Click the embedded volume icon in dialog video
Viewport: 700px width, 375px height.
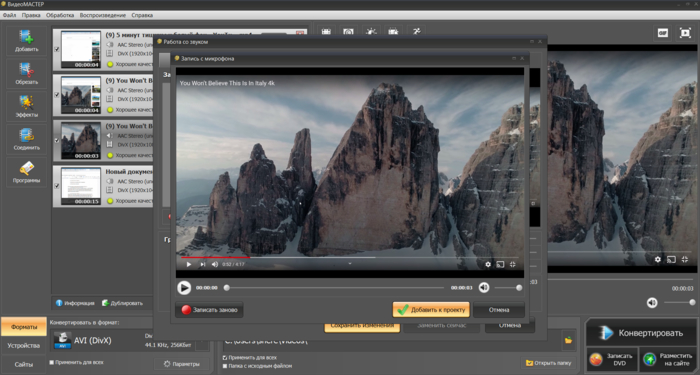click(215, 264)
